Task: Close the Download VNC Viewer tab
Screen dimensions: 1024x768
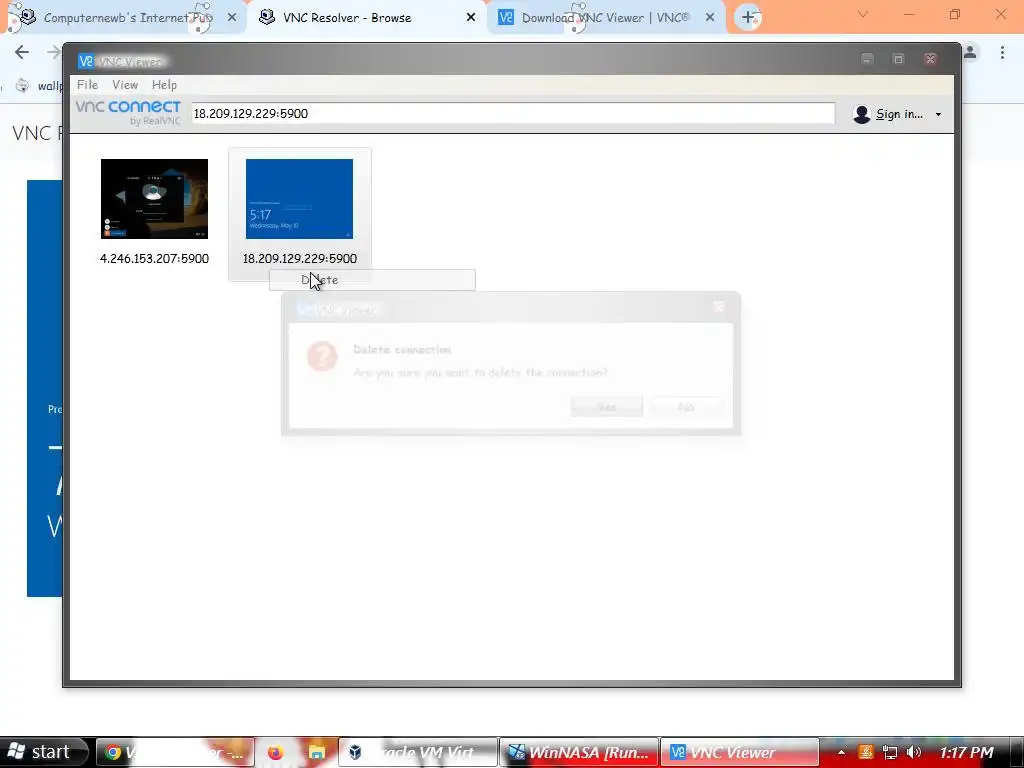Action: click(710, 18)
